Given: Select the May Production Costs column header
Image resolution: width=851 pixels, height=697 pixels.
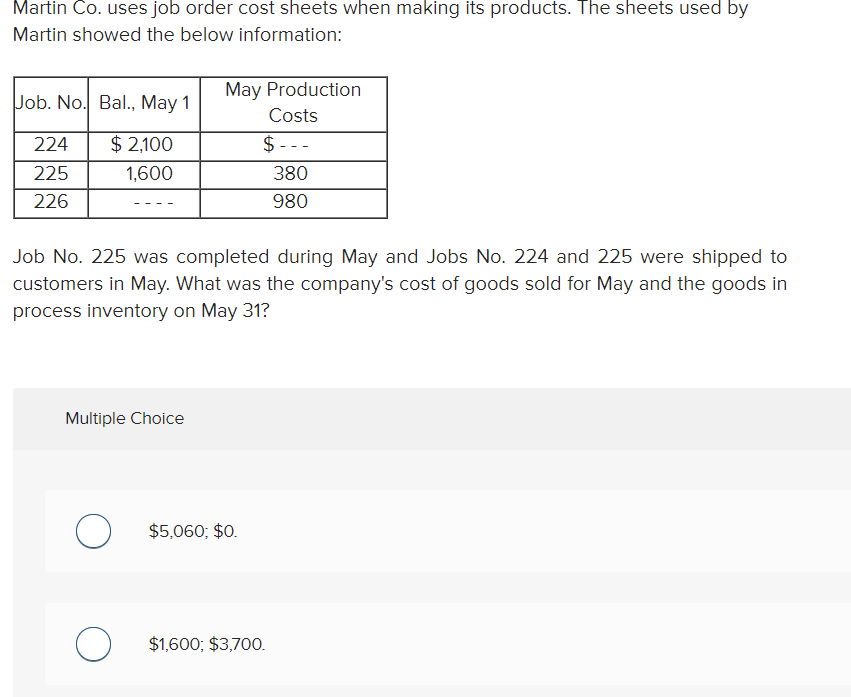Looking at the screenshot, I should point(292,103).
